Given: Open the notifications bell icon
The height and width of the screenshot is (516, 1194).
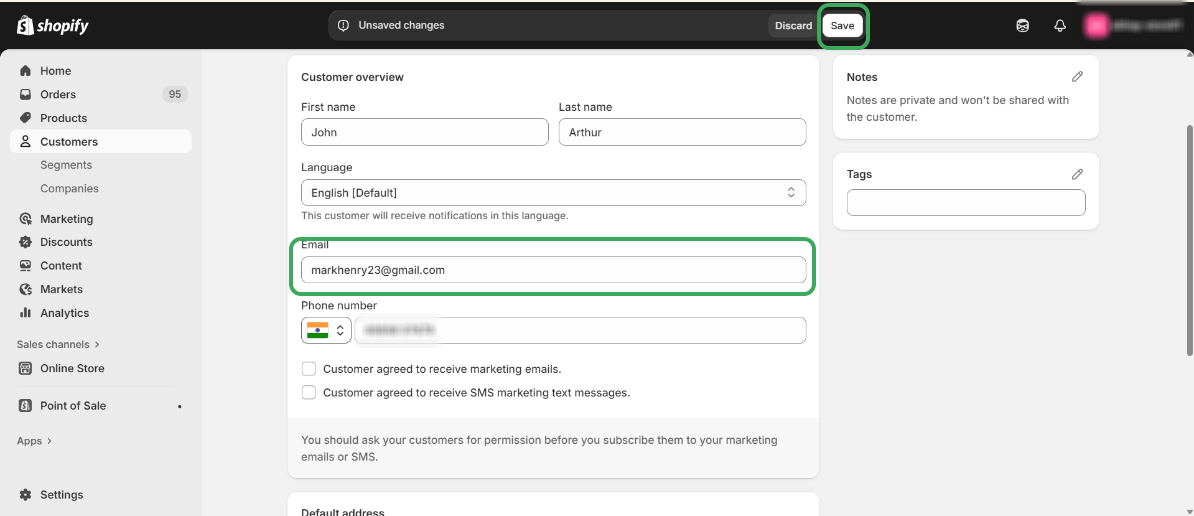Looking at the screenshot, I should 1060,26.
